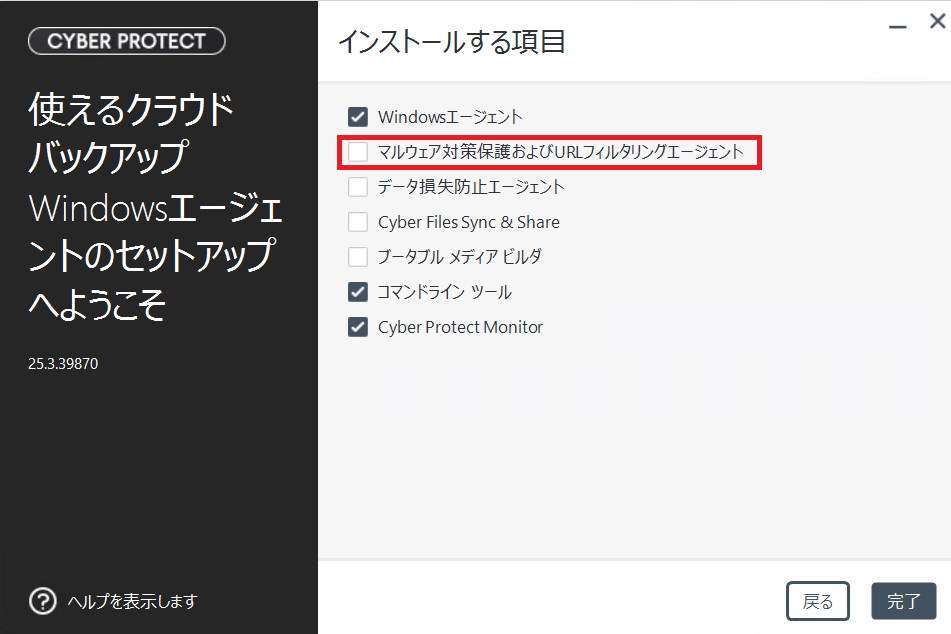The height and width of the screenshot is (634, 951).
Task: Check the Cyber Files Sync & Share box
Action: pyautogui.click(x=358, y=222)
